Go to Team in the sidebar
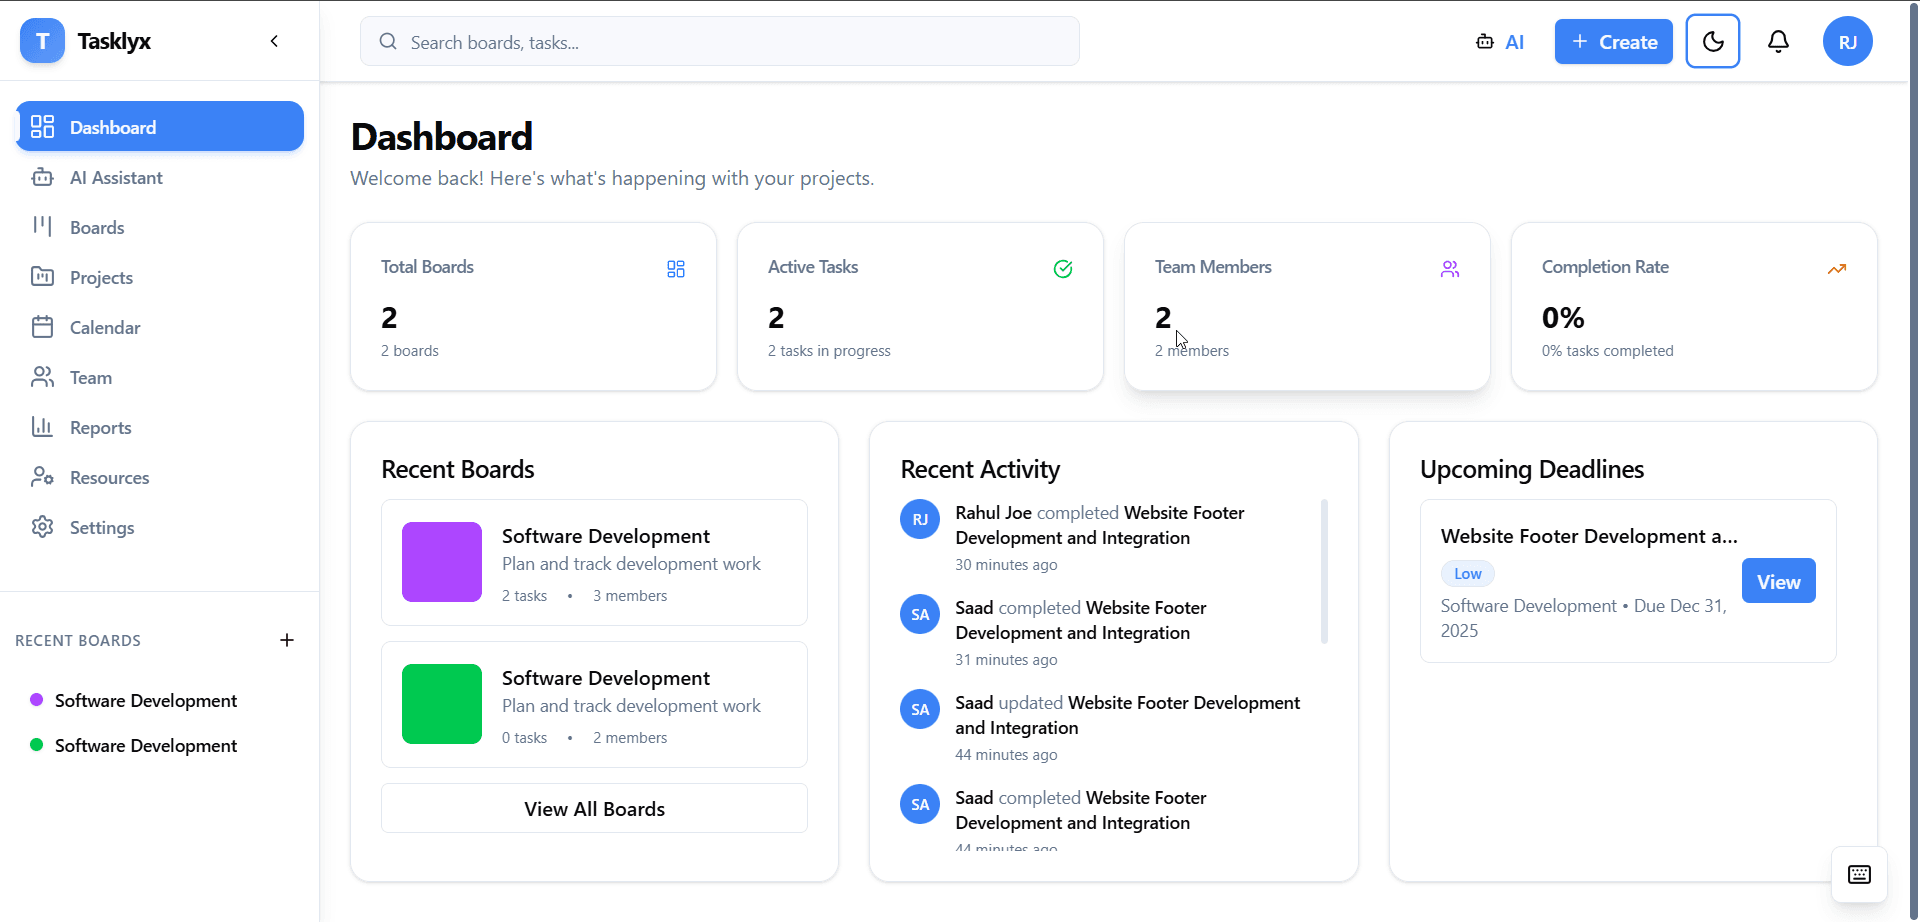The width and height of the screenshot is (1920, 922). point(160,377)
